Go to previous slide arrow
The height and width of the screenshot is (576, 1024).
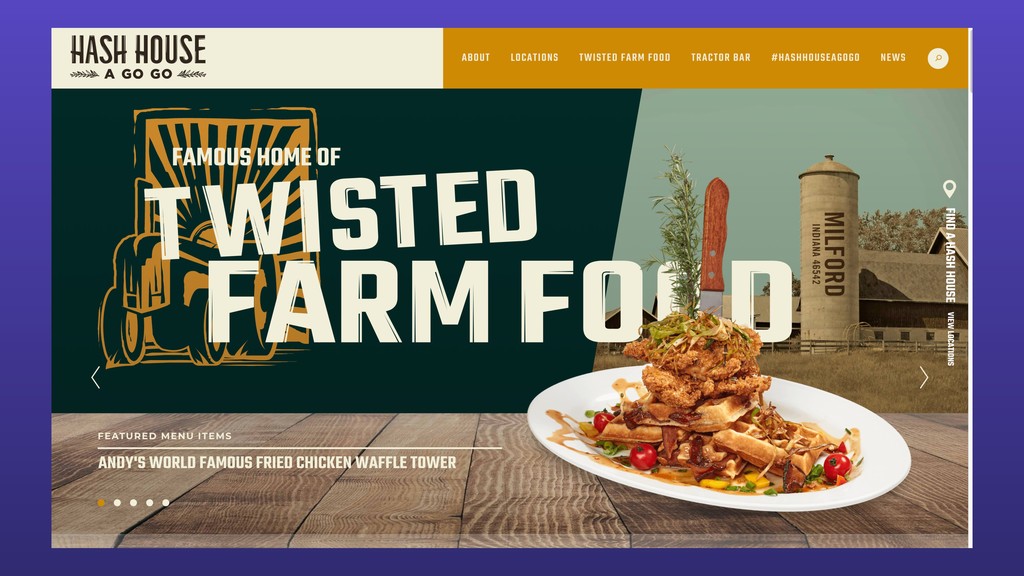96,377
